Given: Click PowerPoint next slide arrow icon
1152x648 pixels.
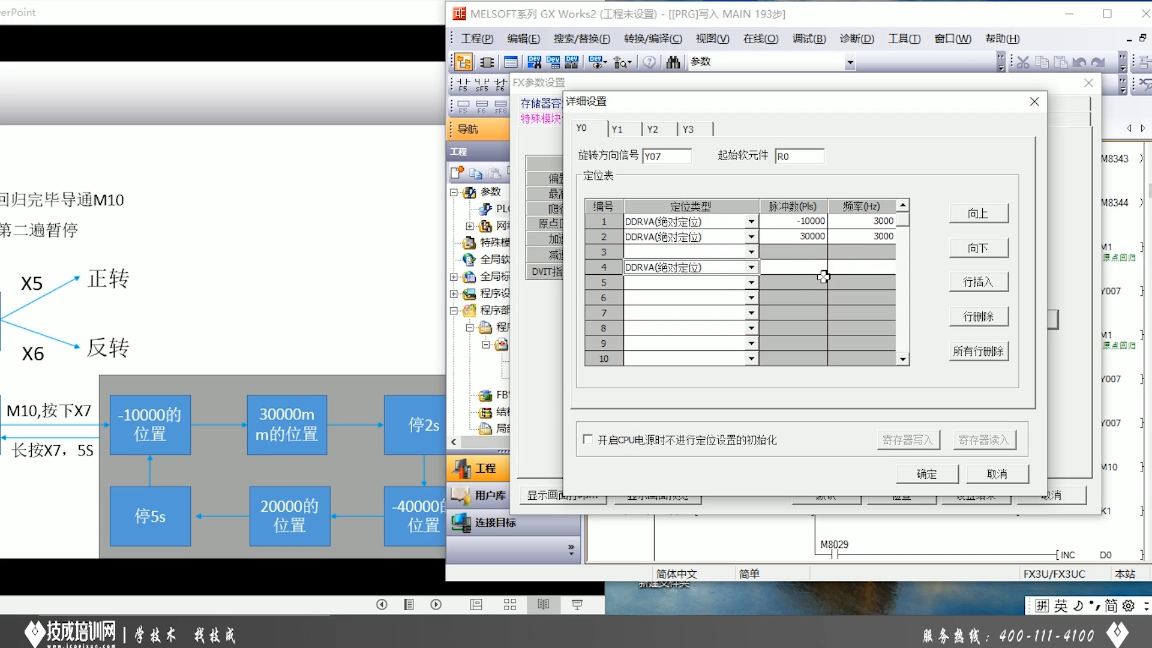Looking at the screenshot, I should tap(436, 605).
